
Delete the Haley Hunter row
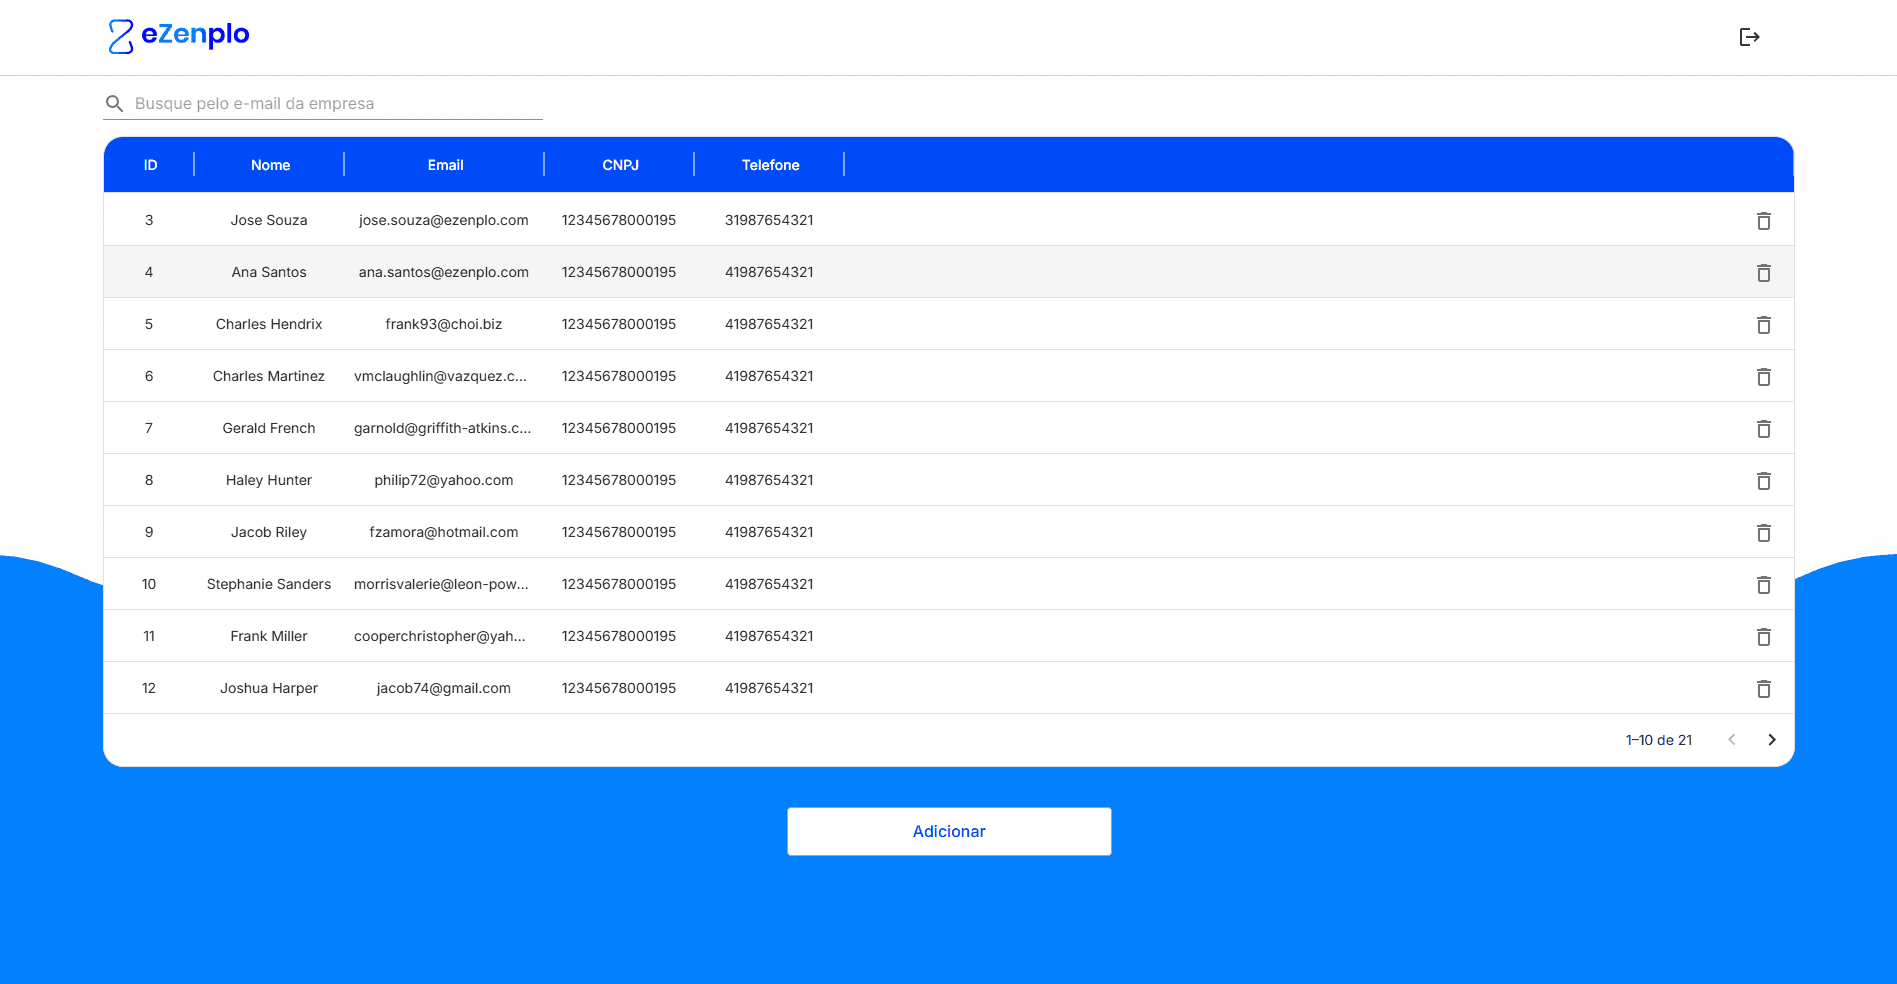[x=1764, y=481]
